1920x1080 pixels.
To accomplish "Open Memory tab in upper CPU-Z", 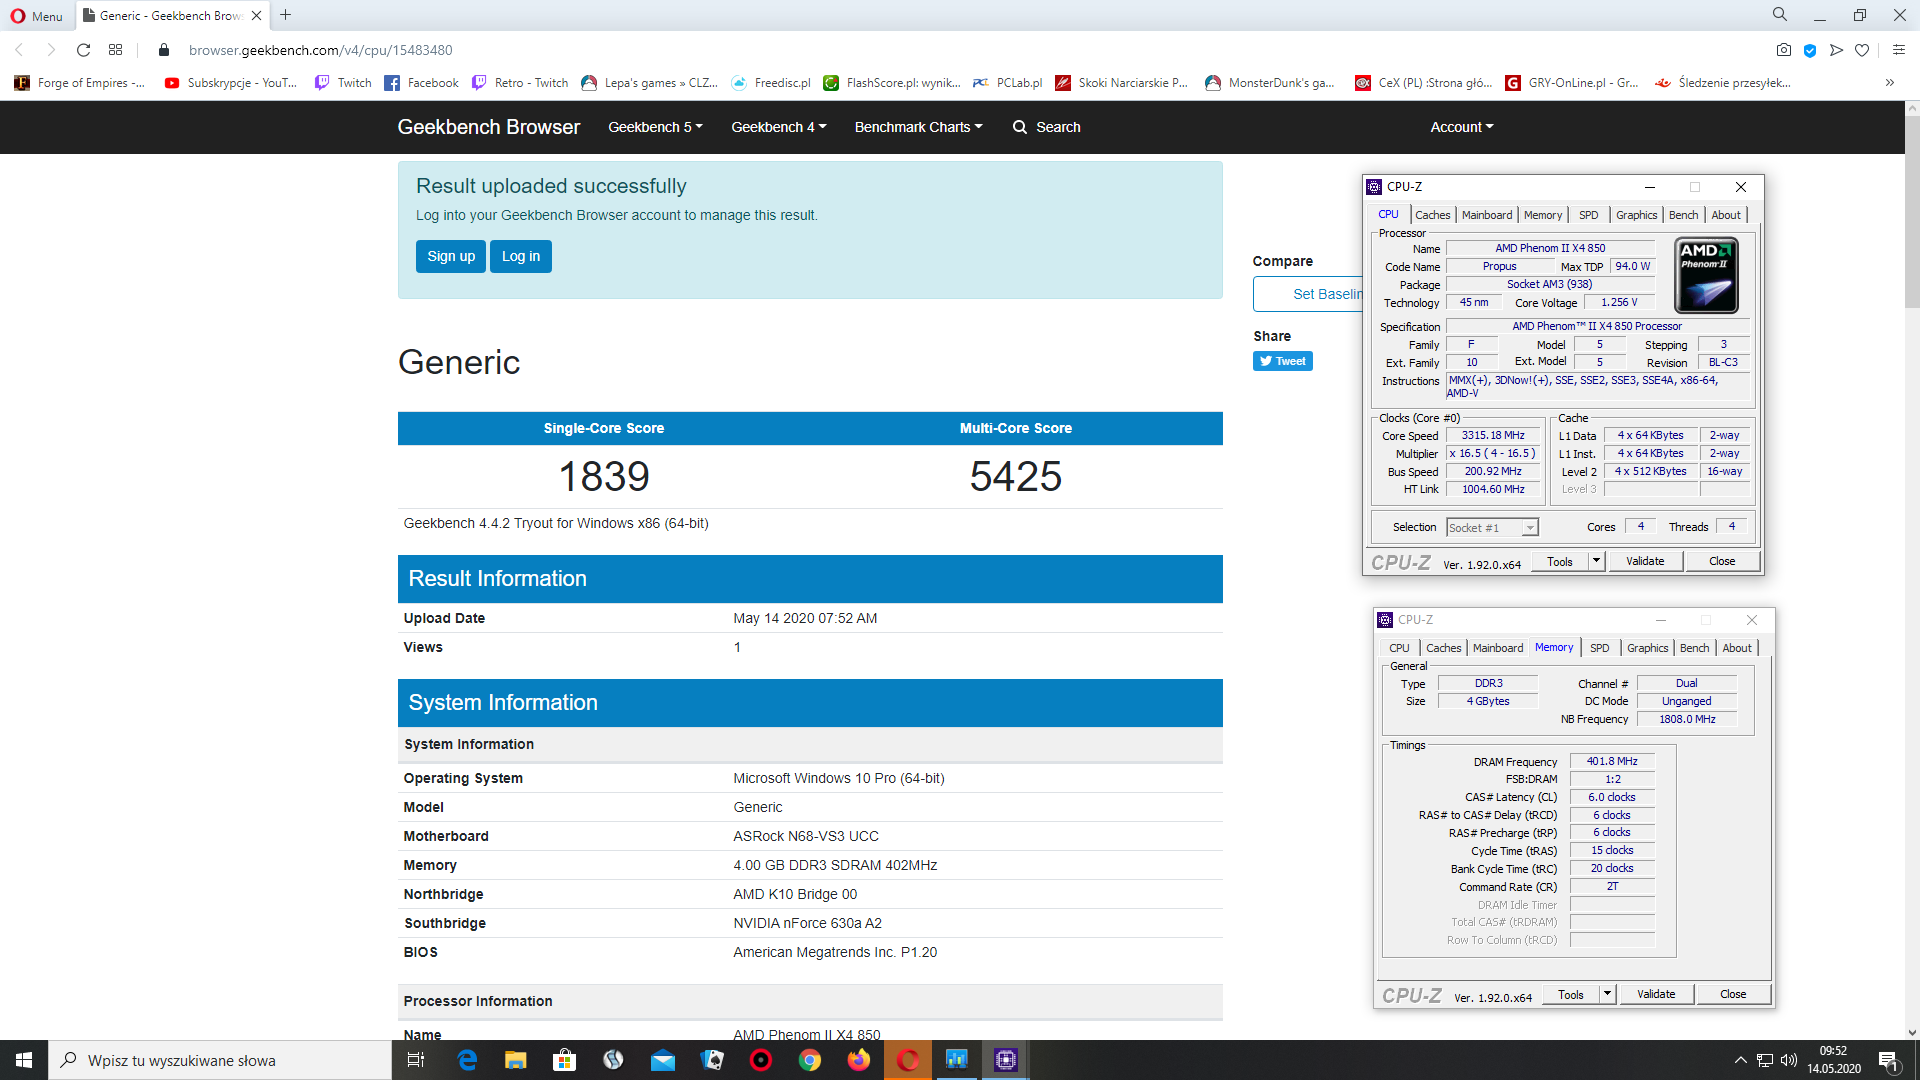I will coord(1543,215).
